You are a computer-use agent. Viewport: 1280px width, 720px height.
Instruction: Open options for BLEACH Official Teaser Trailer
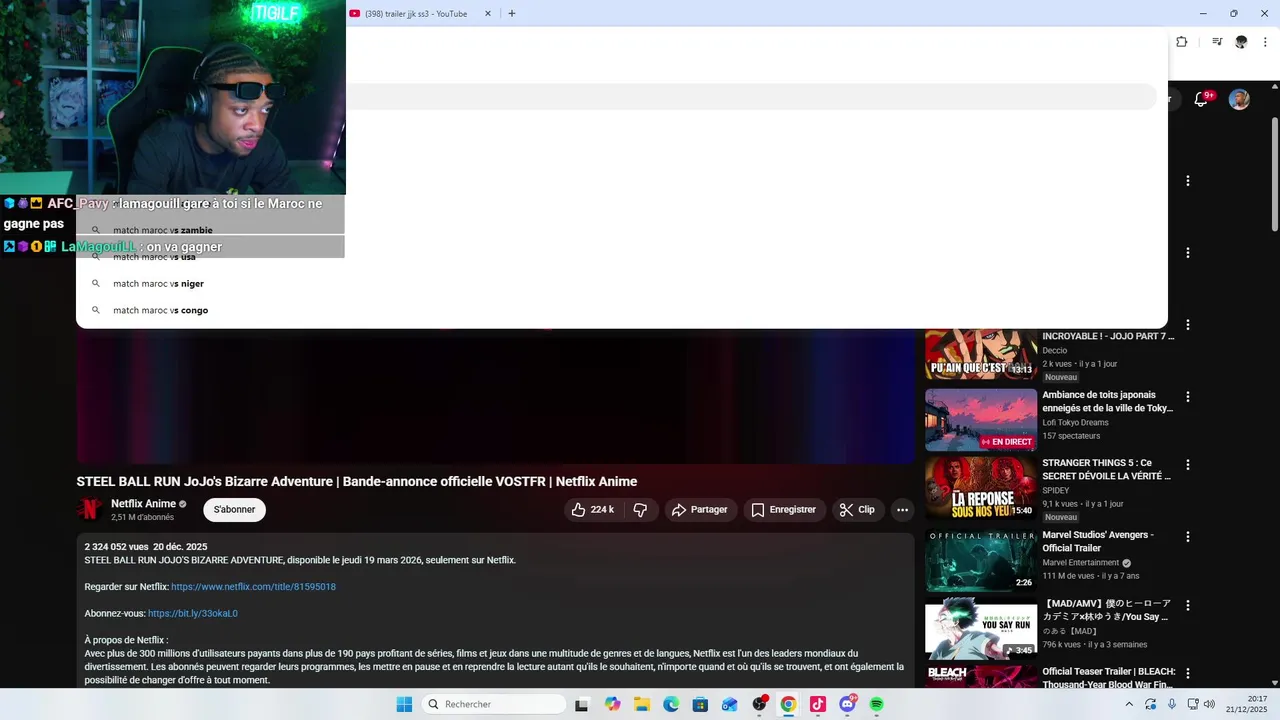coord(1188,675)
